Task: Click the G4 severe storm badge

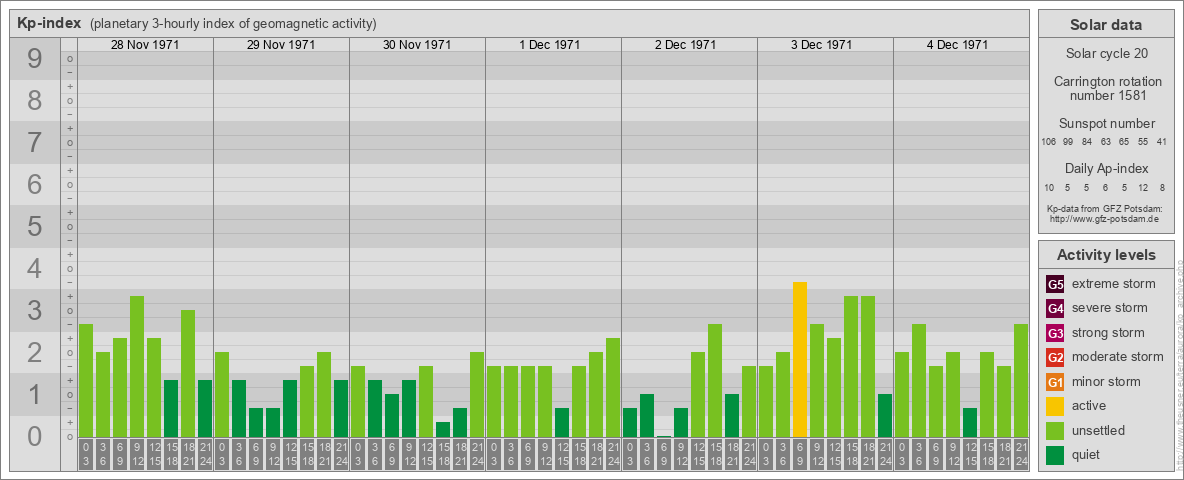Action: [1055, 308]
